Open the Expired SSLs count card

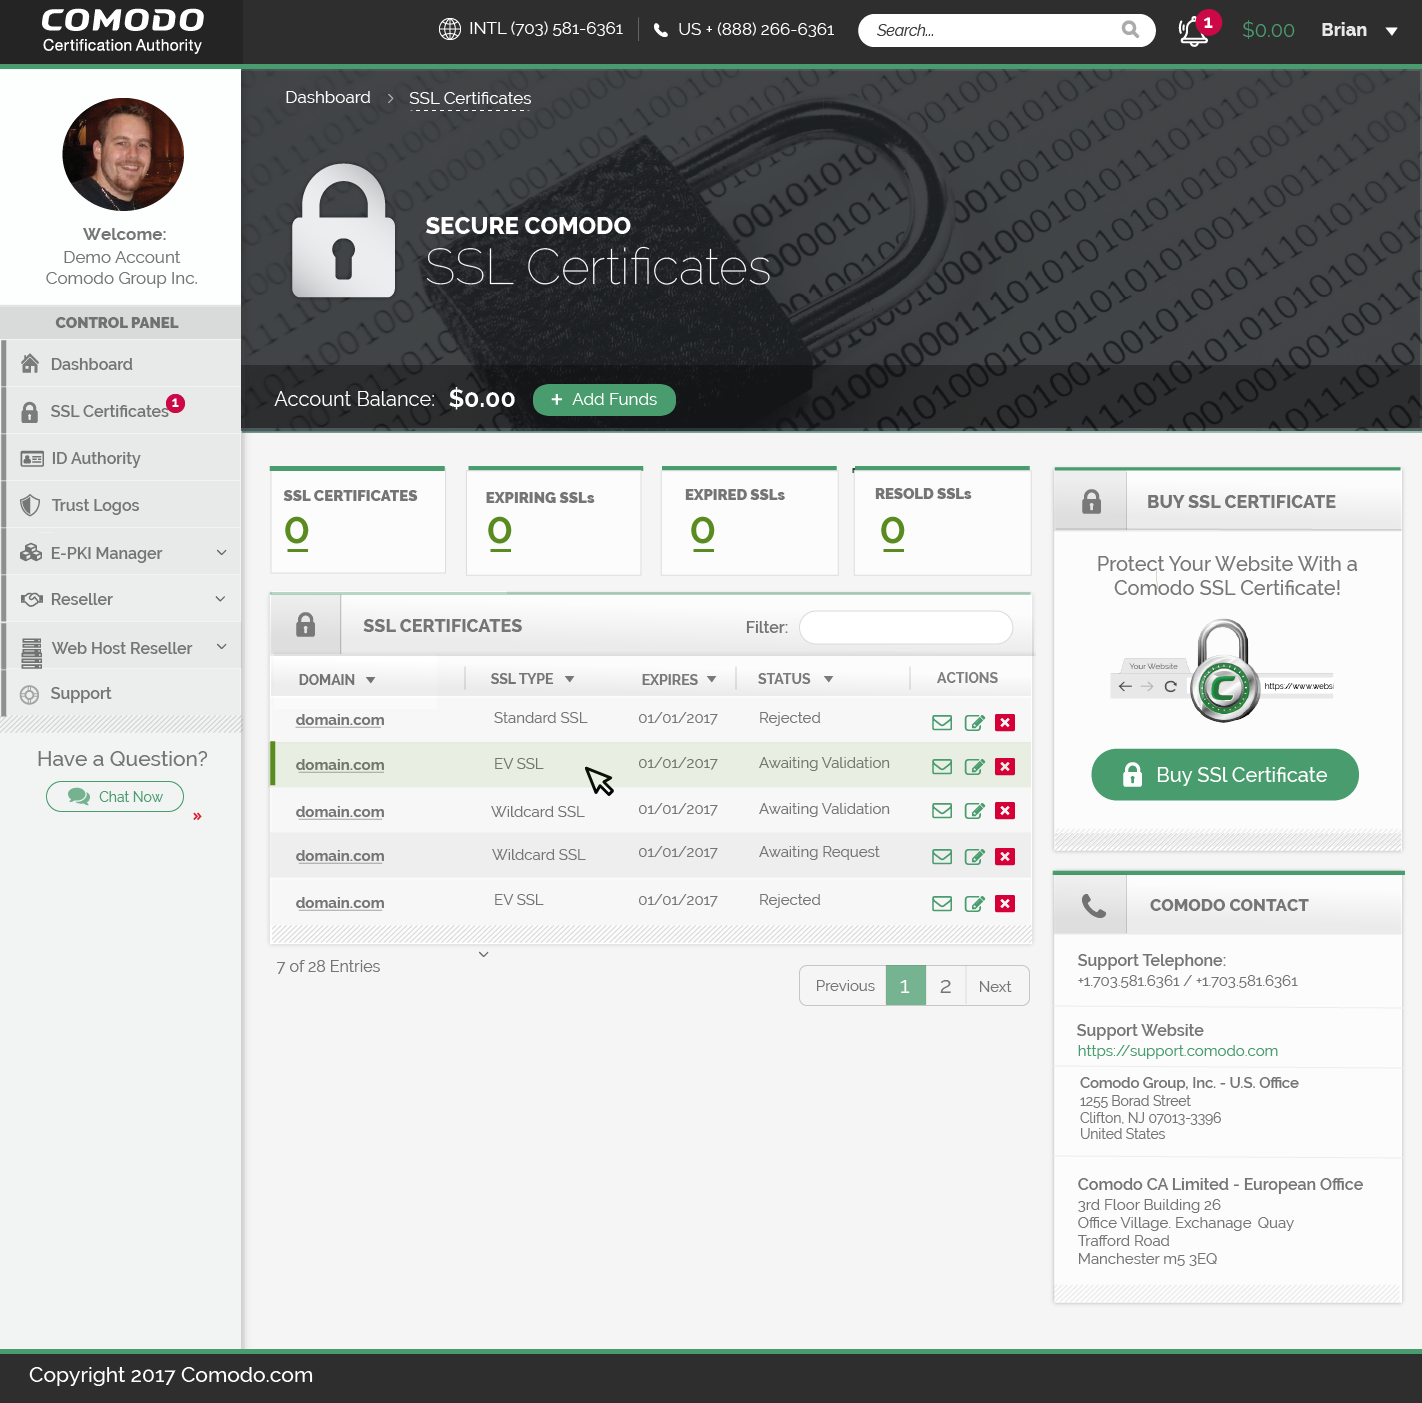tap(749, 521)
